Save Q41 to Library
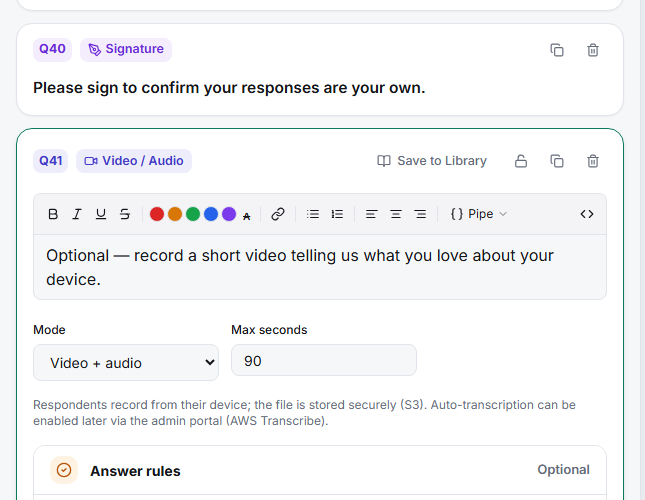The width and height of the screenshot is (645, 500). pos(432,161)
